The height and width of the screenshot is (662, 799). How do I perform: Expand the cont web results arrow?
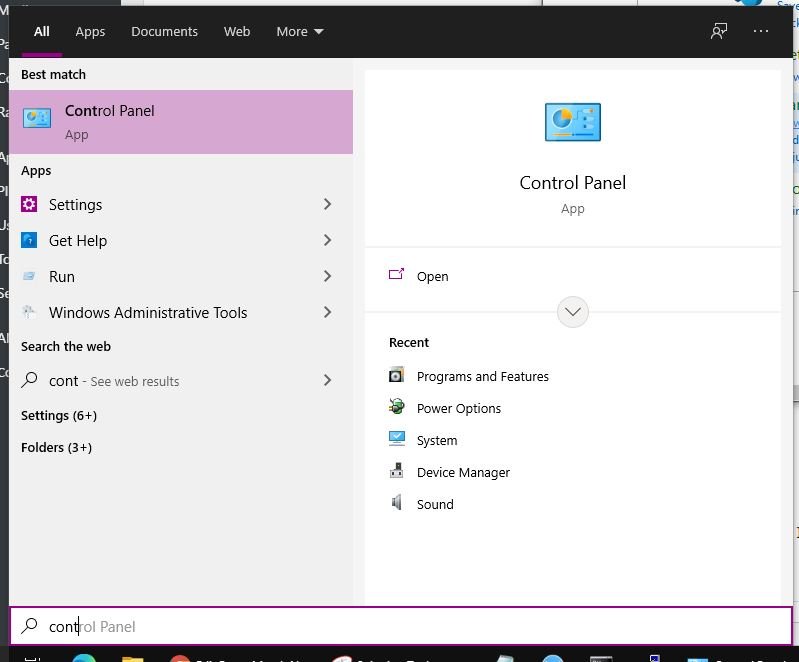pos(328,380)
